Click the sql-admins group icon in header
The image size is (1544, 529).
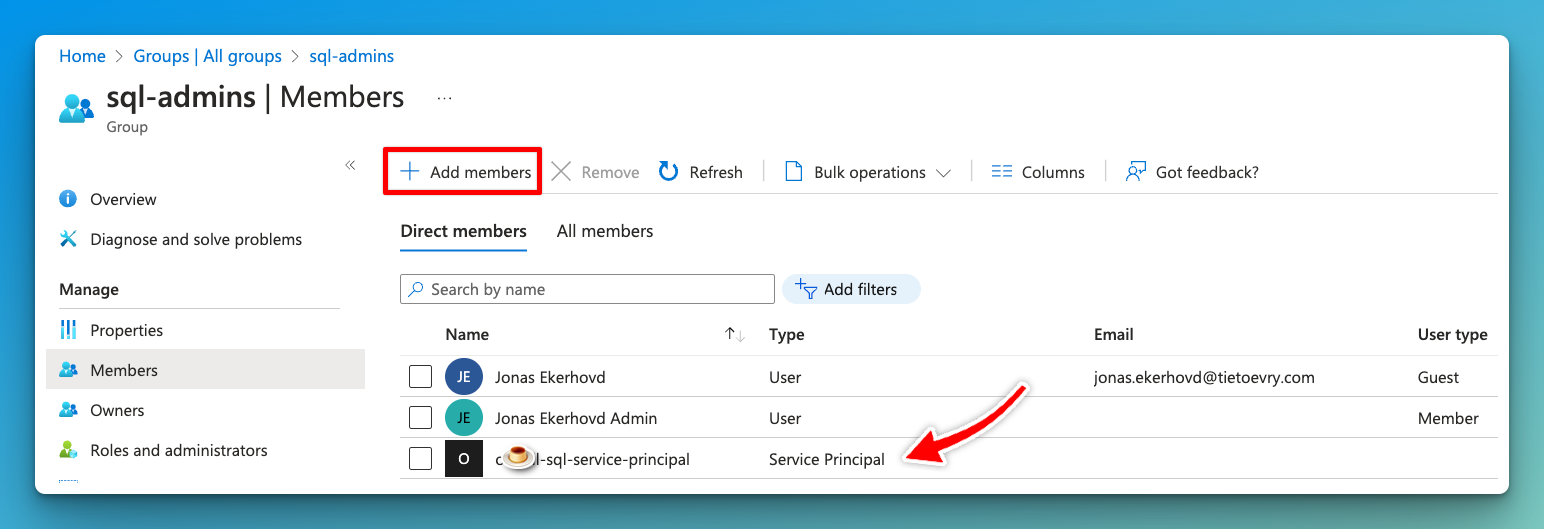(77, 107)
